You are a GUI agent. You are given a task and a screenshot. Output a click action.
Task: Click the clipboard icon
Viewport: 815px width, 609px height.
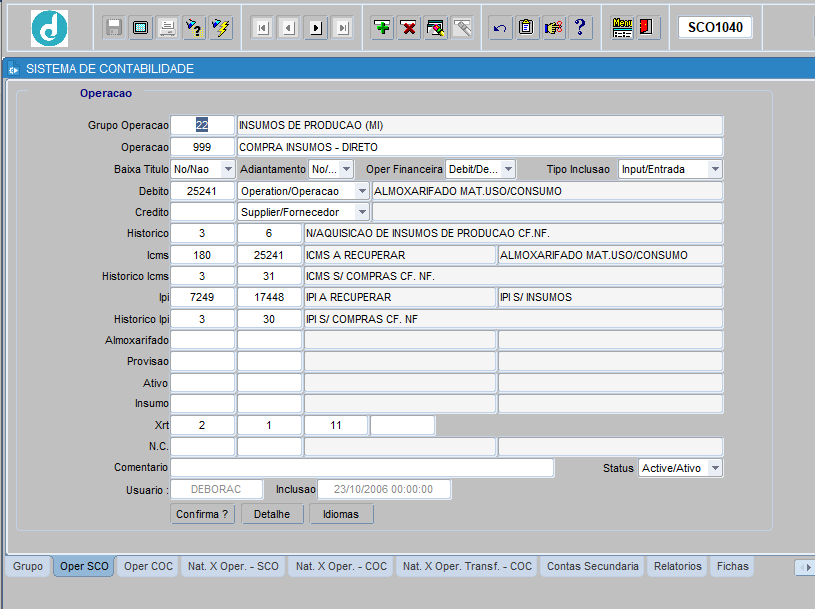(x=527, y=28)
